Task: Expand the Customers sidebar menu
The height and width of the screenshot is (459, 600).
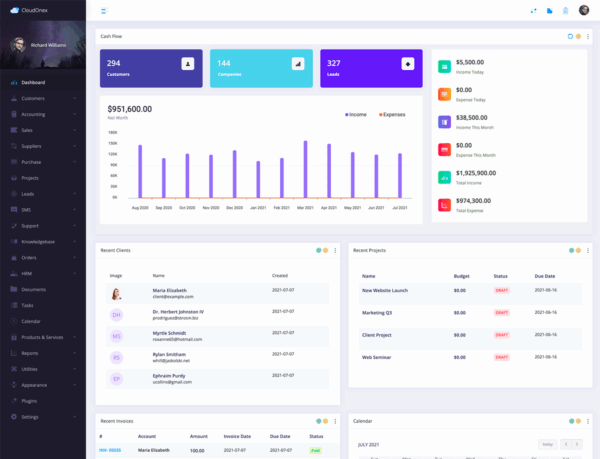Action: click(42, 99)
